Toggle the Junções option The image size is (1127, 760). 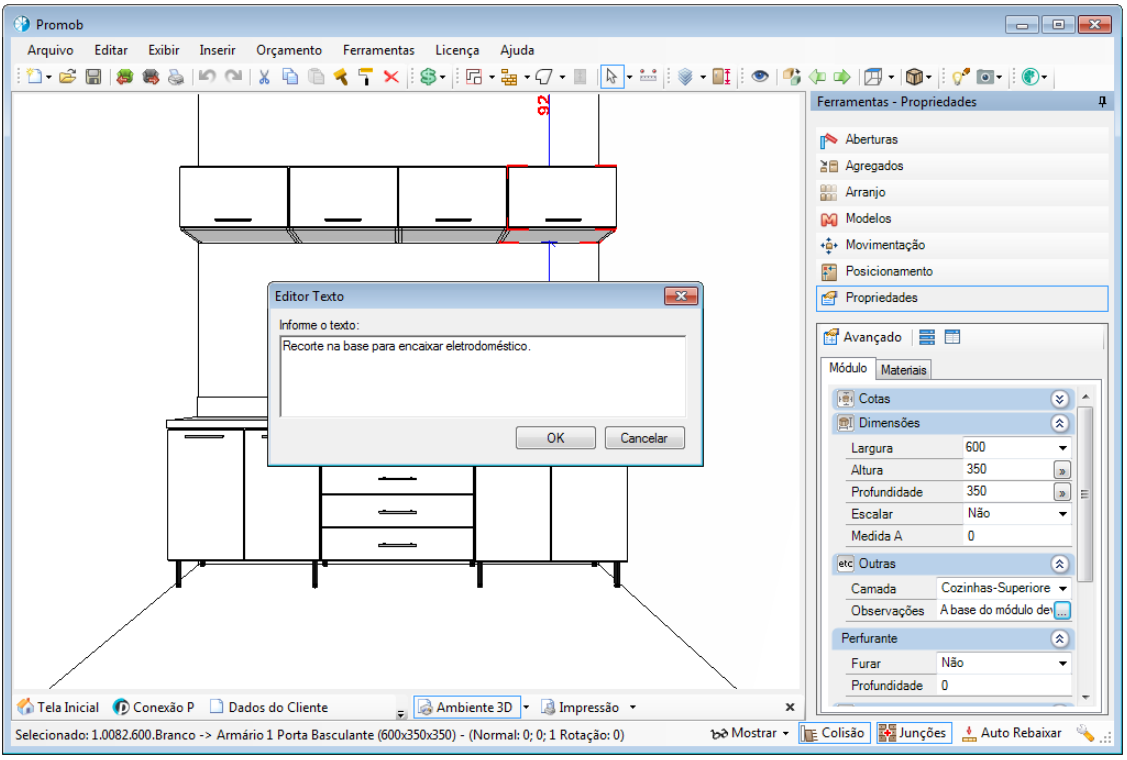pyautogui.click(x=914, y=733)
